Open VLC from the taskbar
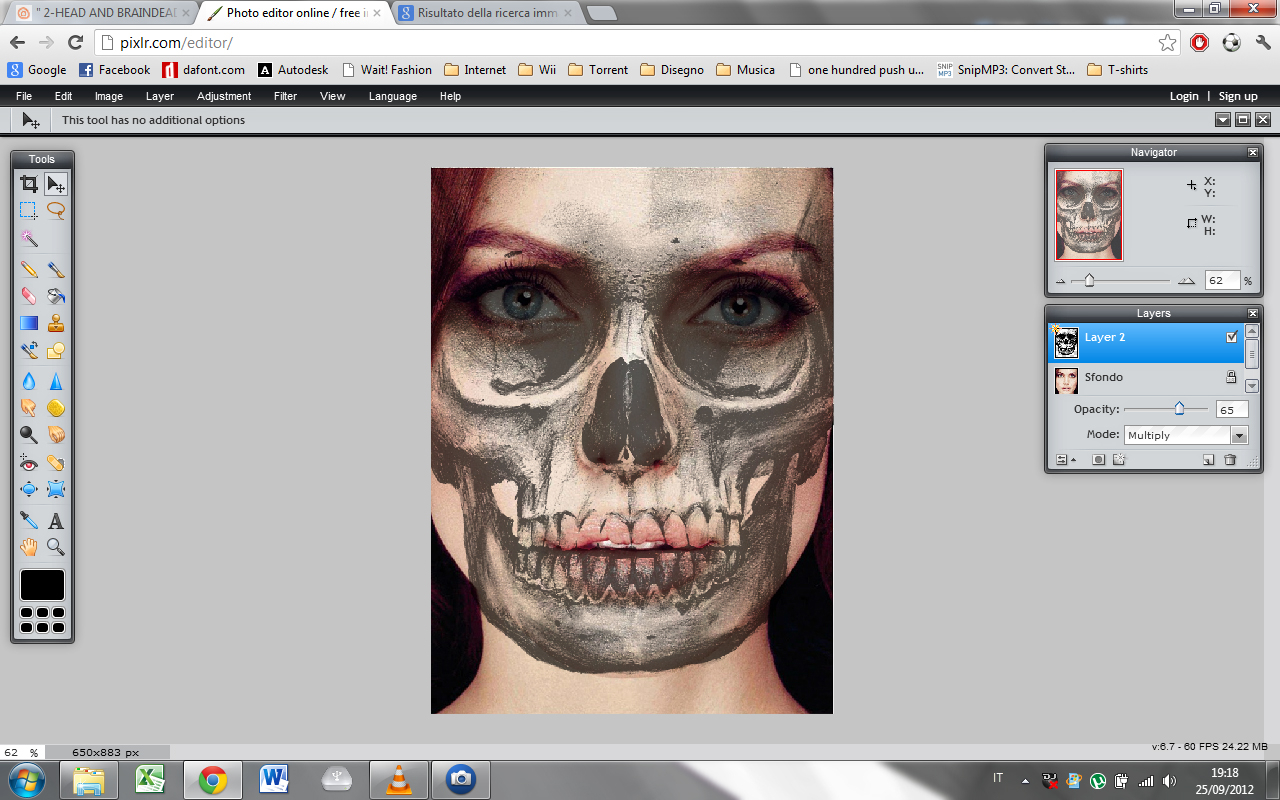 [x=399, y=779]
